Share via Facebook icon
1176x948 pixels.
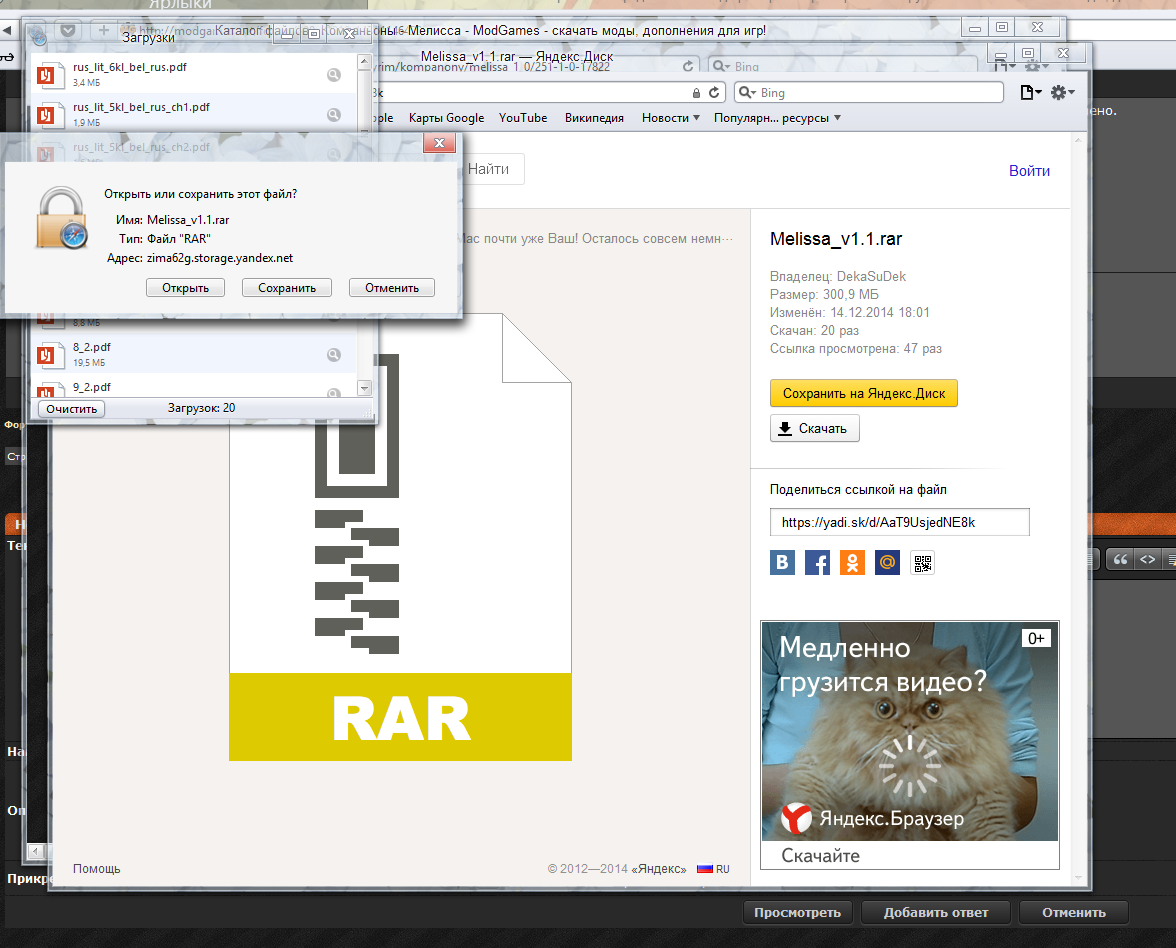point(818,562)
